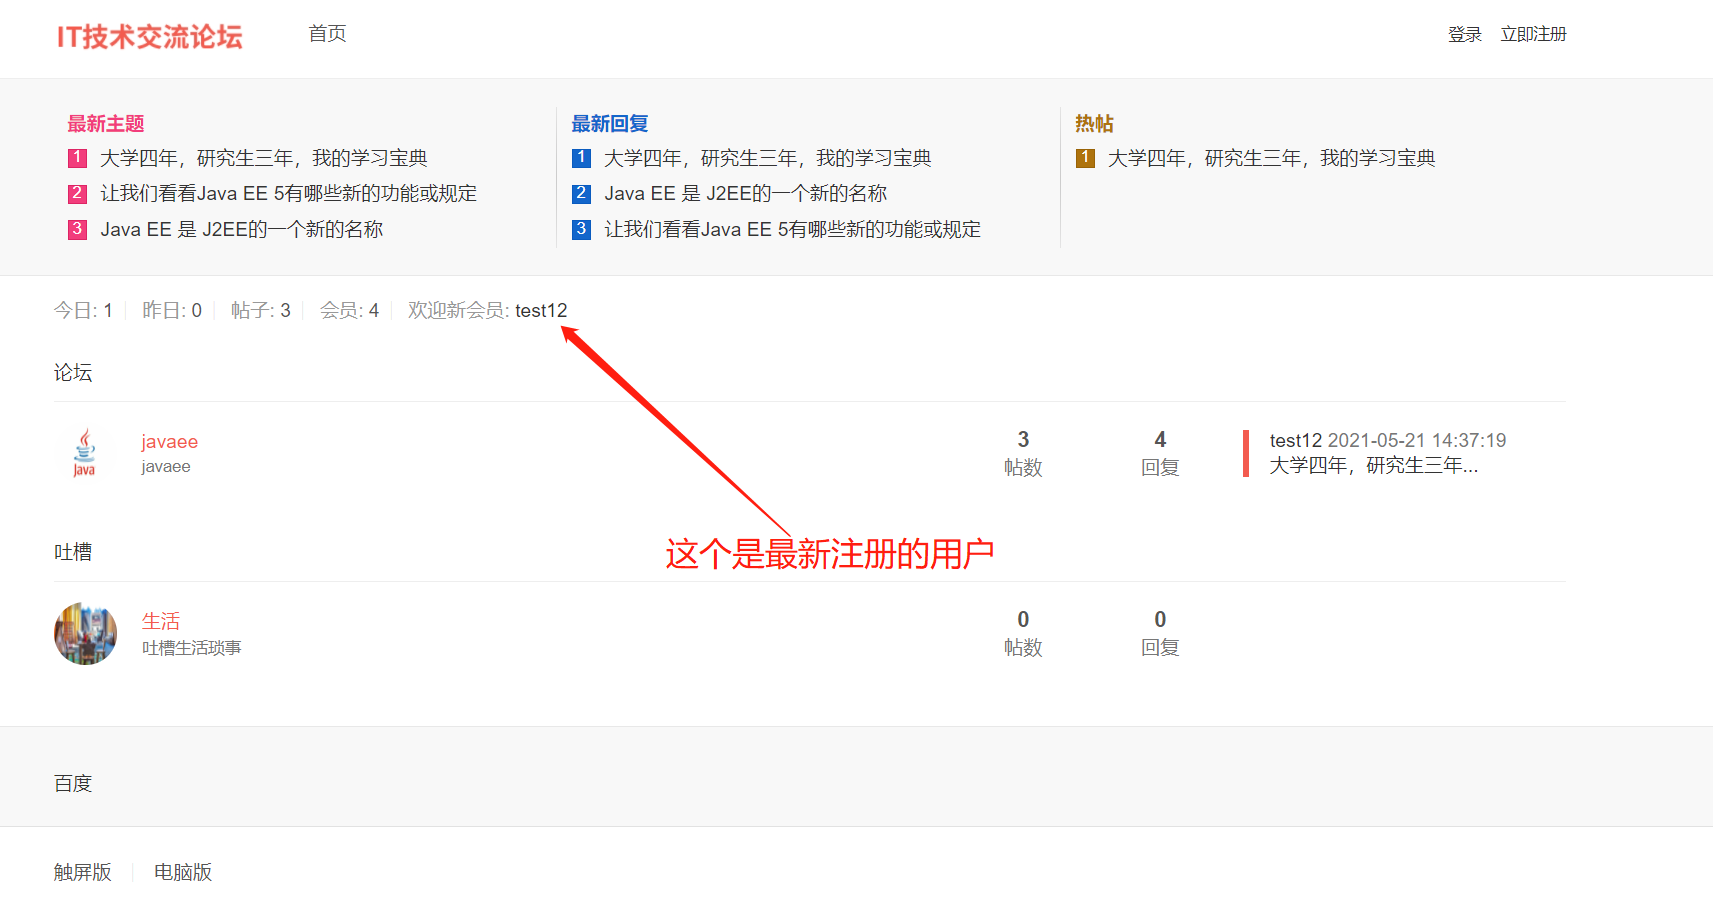
Task: Click the 0 回复 count for 生活
Action: tap(1160, 633)
